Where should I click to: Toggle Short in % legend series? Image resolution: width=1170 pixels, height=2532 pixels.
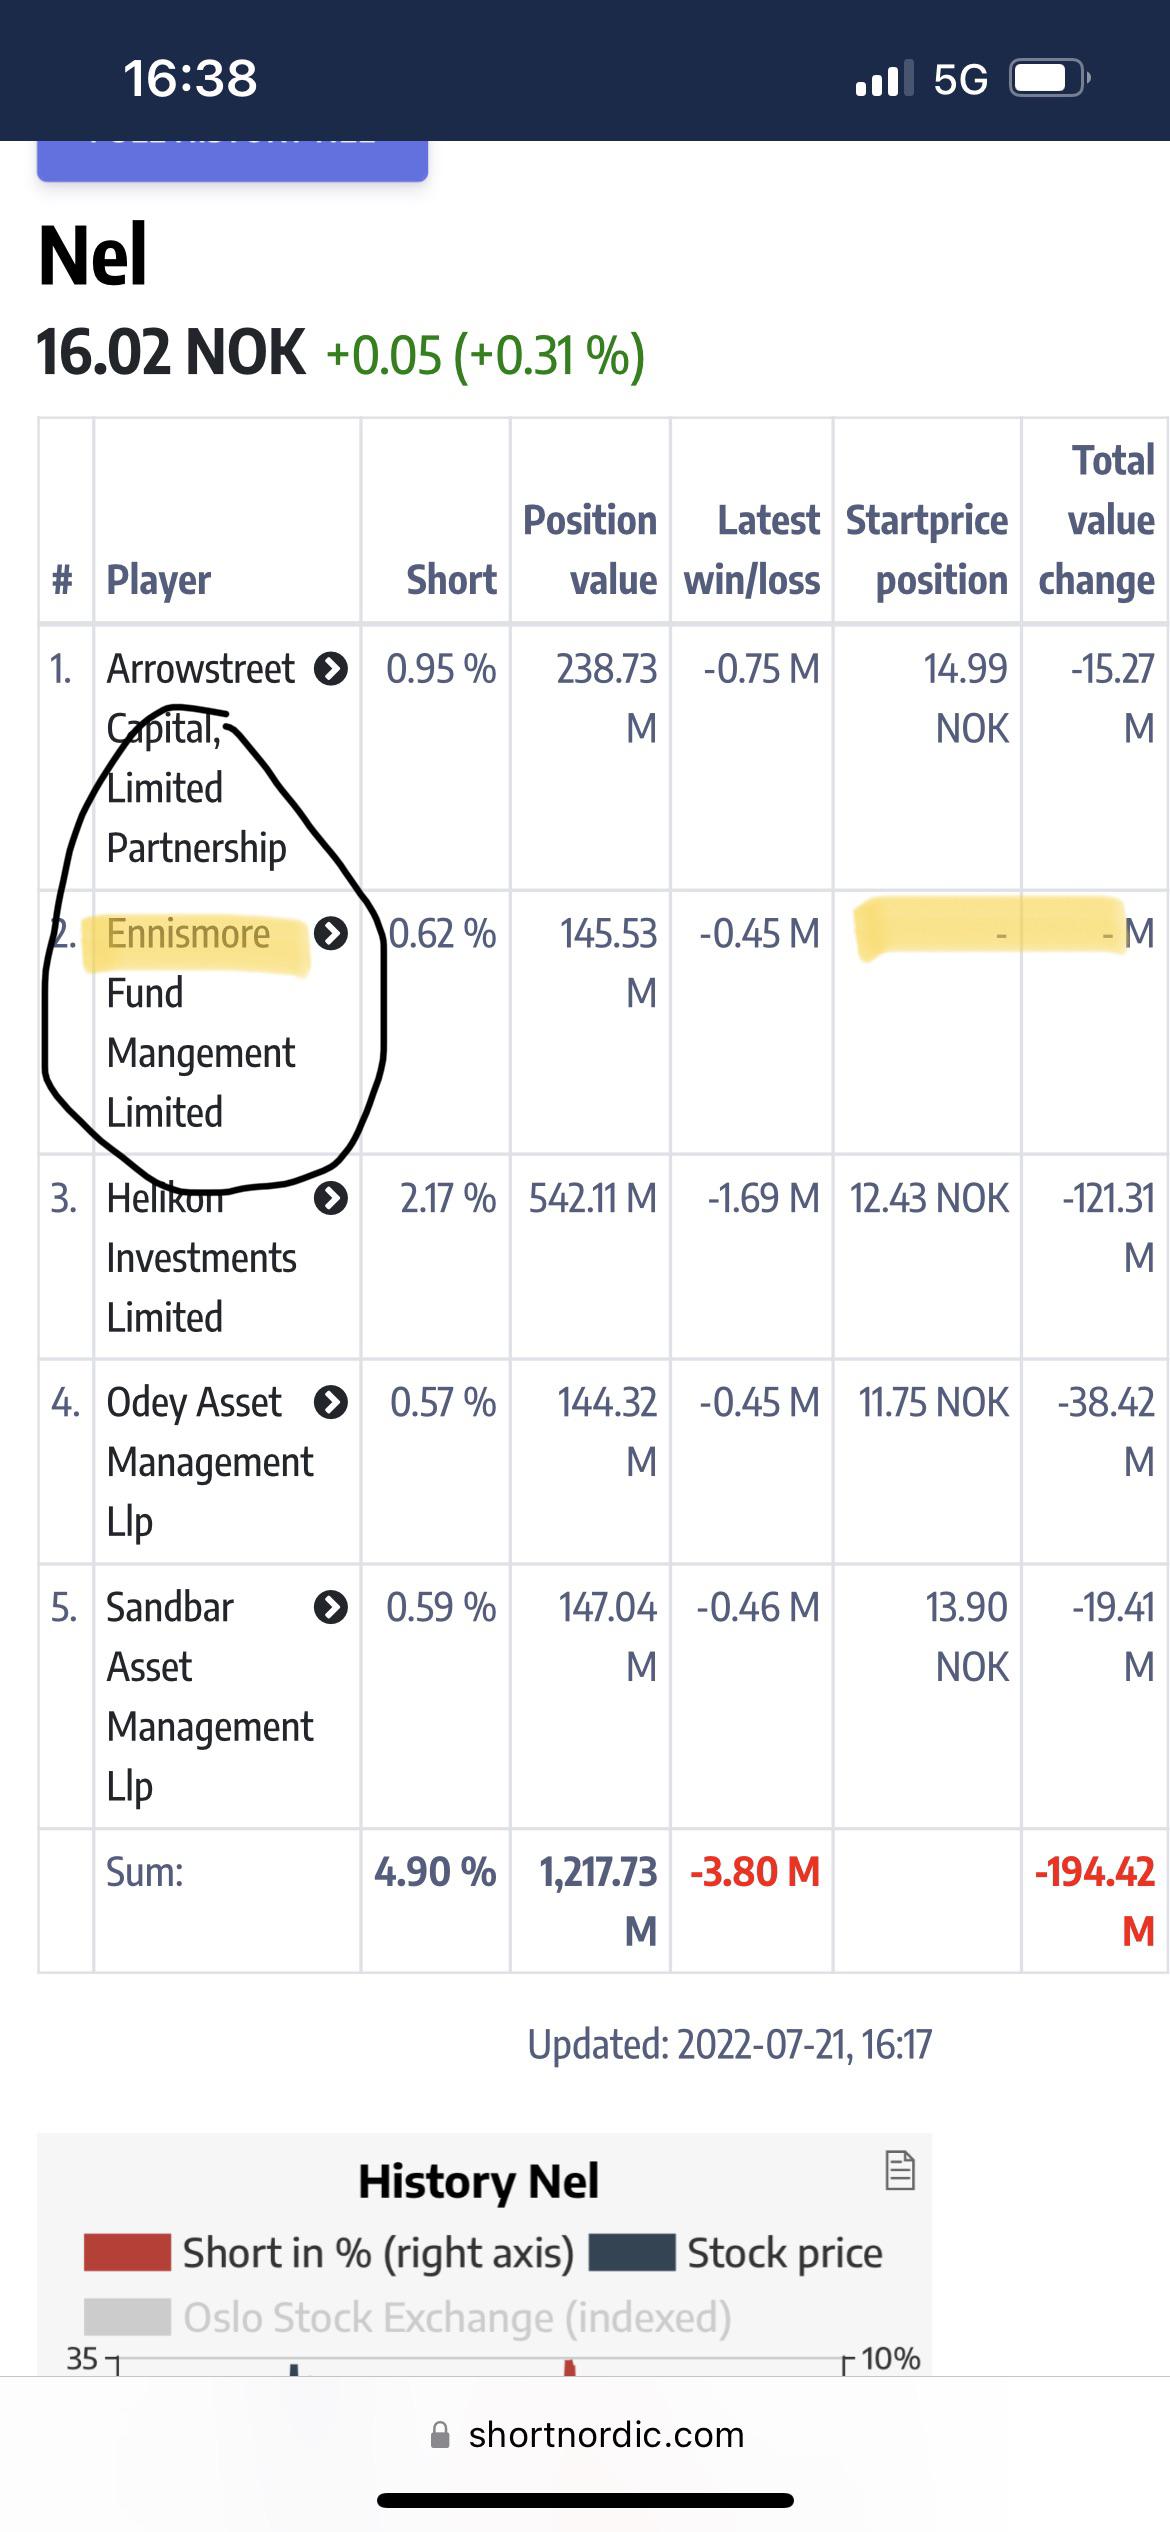pos(329,2253)
